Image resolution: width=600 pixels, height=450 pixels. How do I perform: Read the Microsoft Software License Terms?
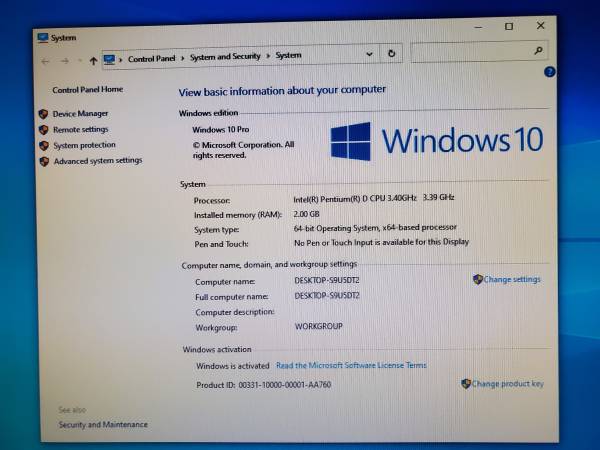point(351,366)
